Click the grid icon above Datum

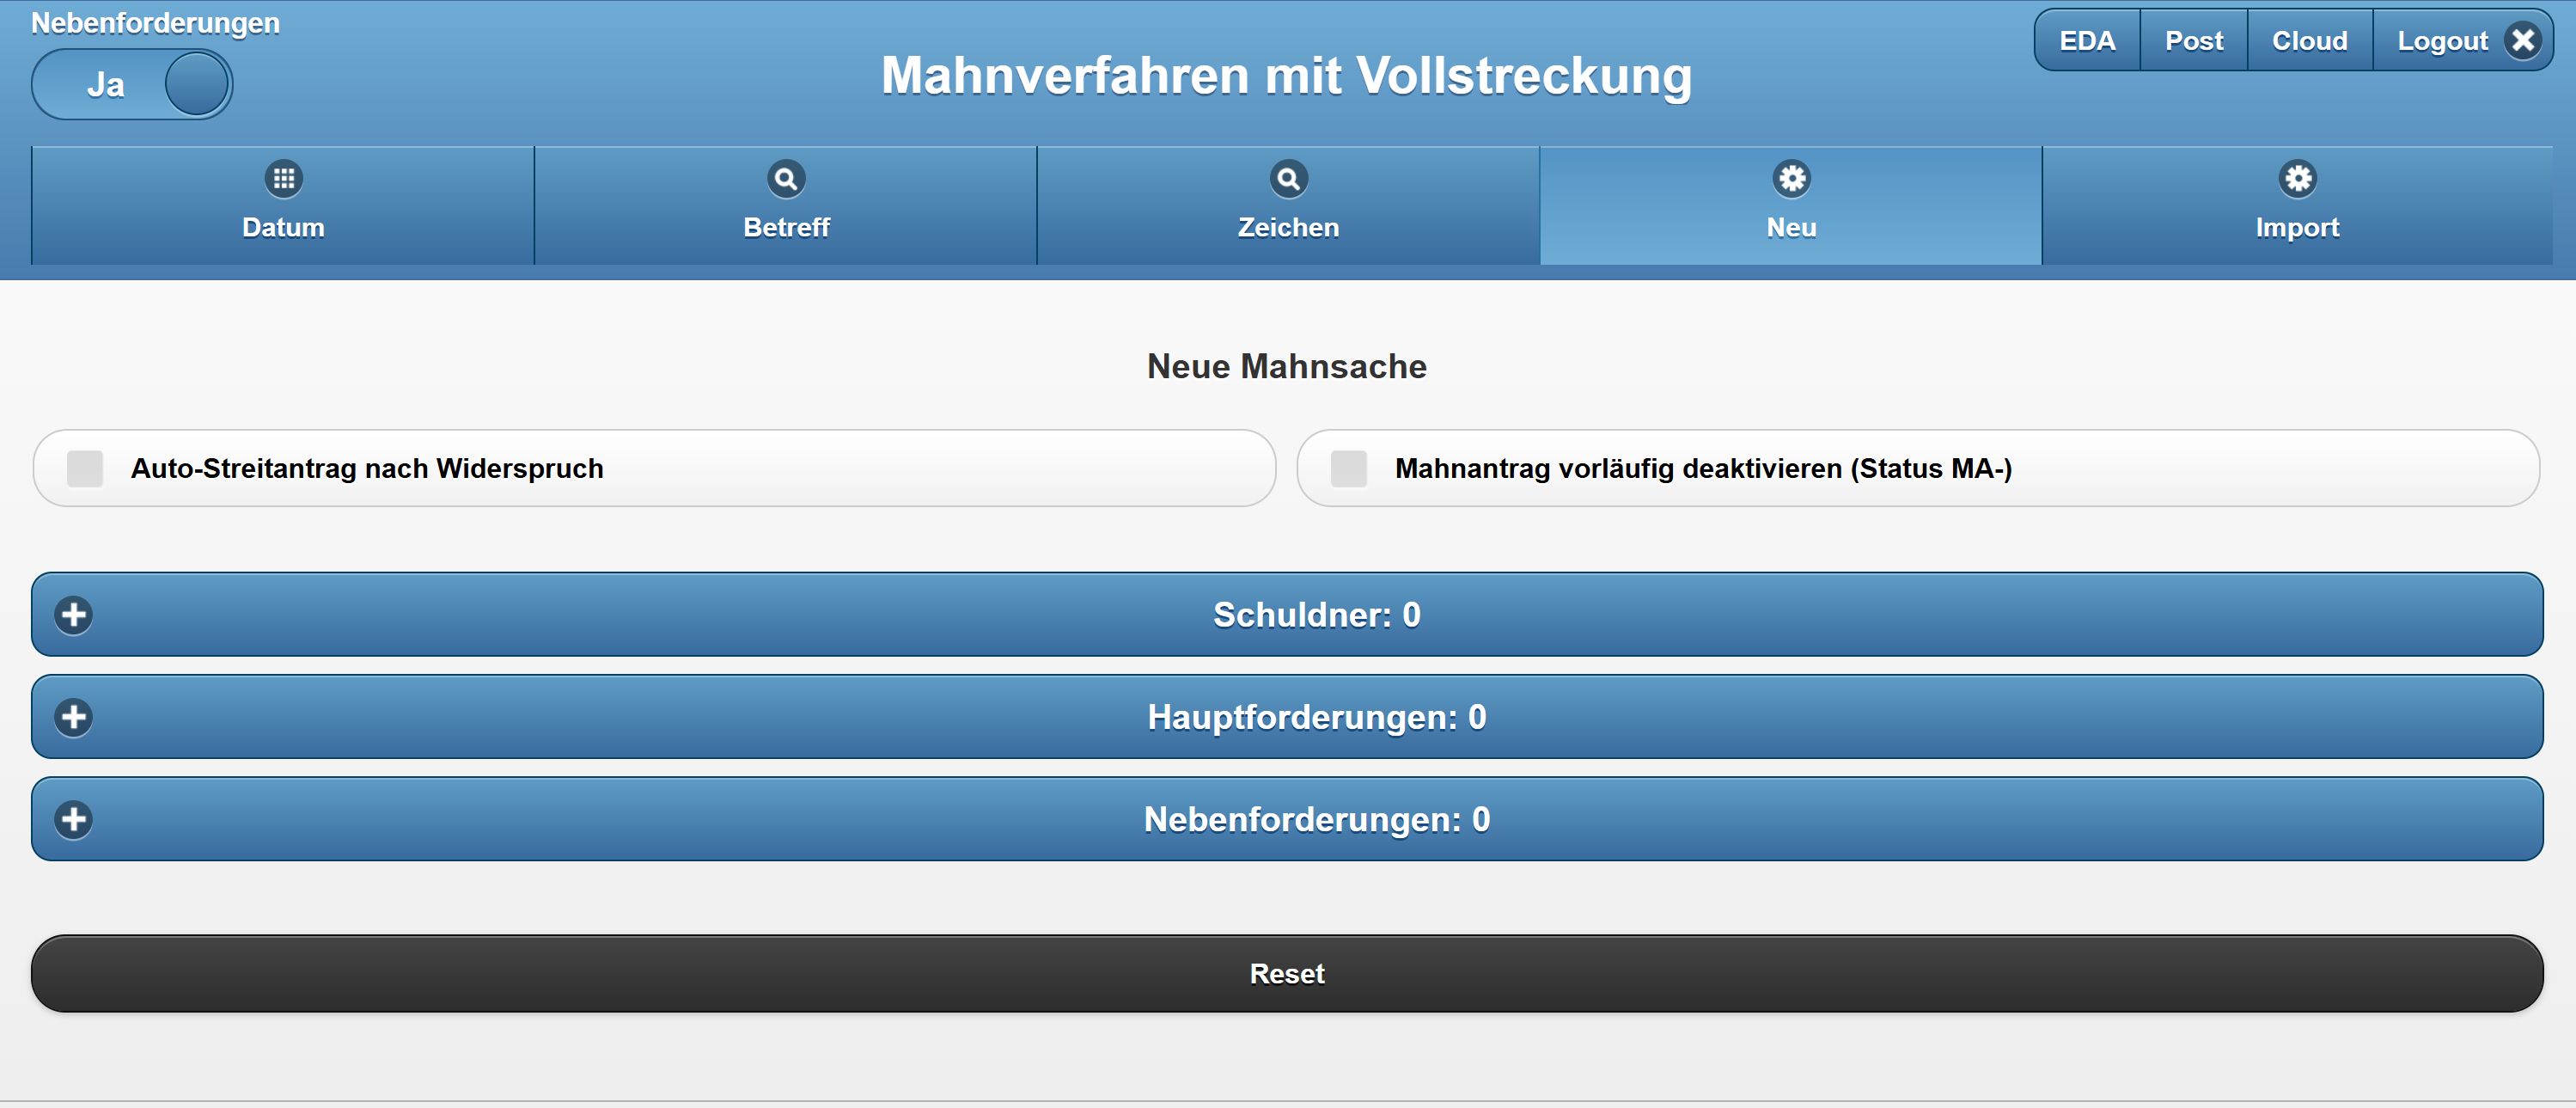coord(283,179)
